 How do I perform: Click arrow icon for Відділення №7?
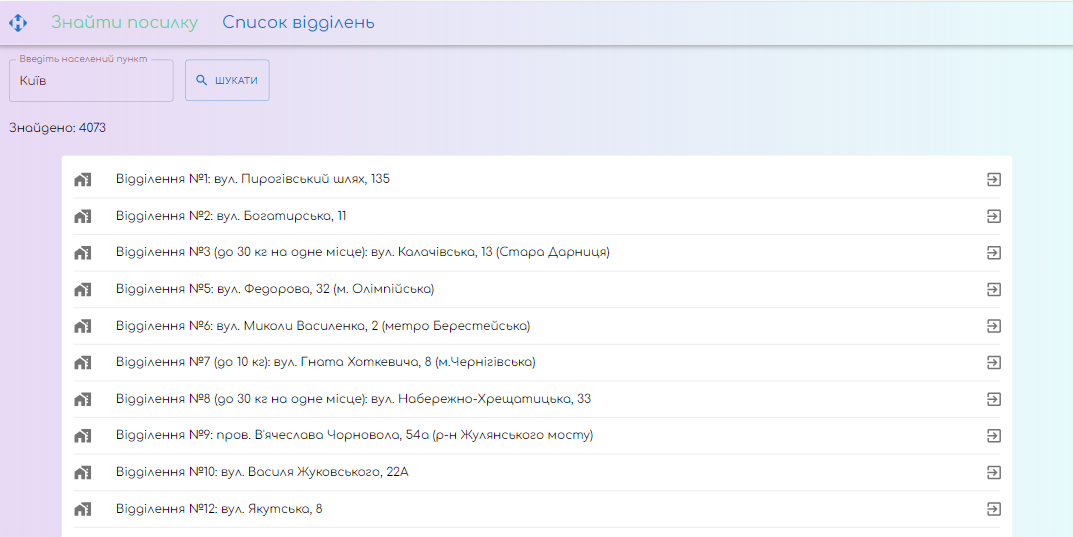(993, 362)
